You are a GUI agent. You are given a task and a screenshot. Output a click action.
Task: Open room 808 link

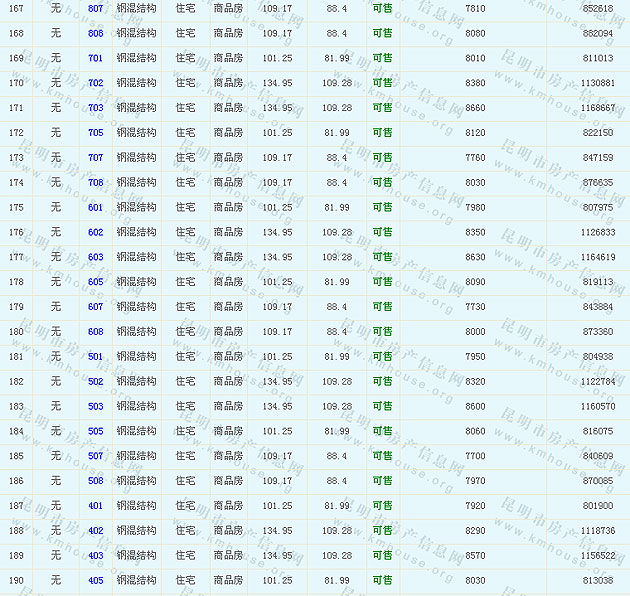[95, 33]
